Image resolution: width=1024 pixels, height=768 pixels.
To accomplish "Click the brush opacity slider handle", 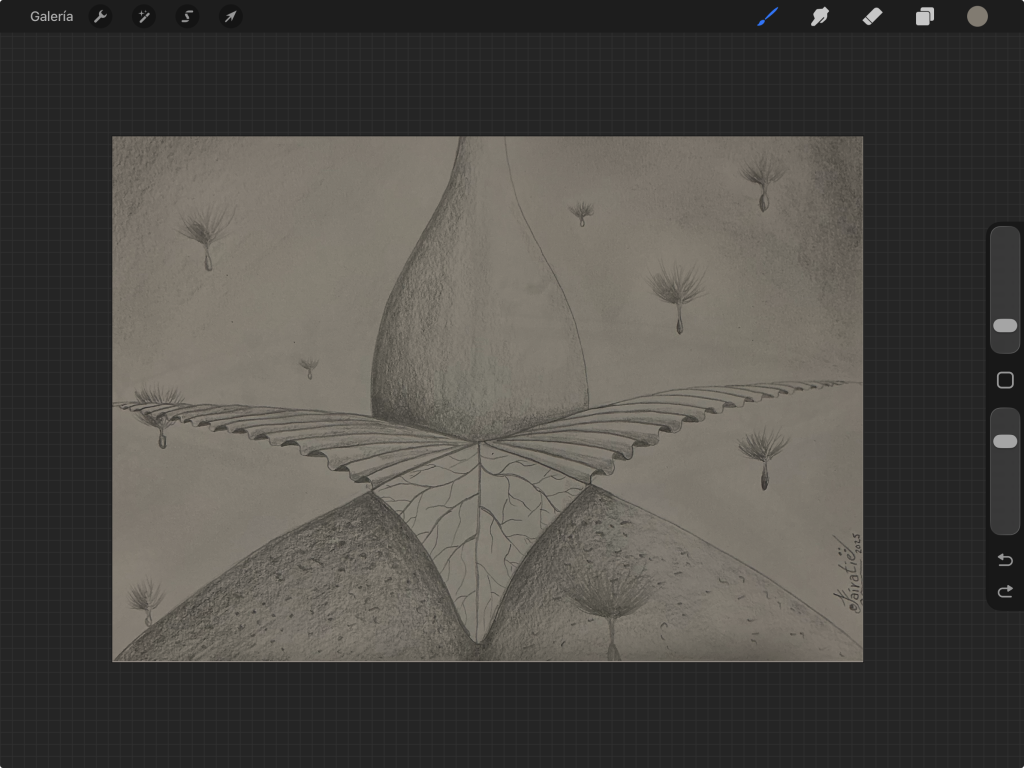I will coord(1005,441).
